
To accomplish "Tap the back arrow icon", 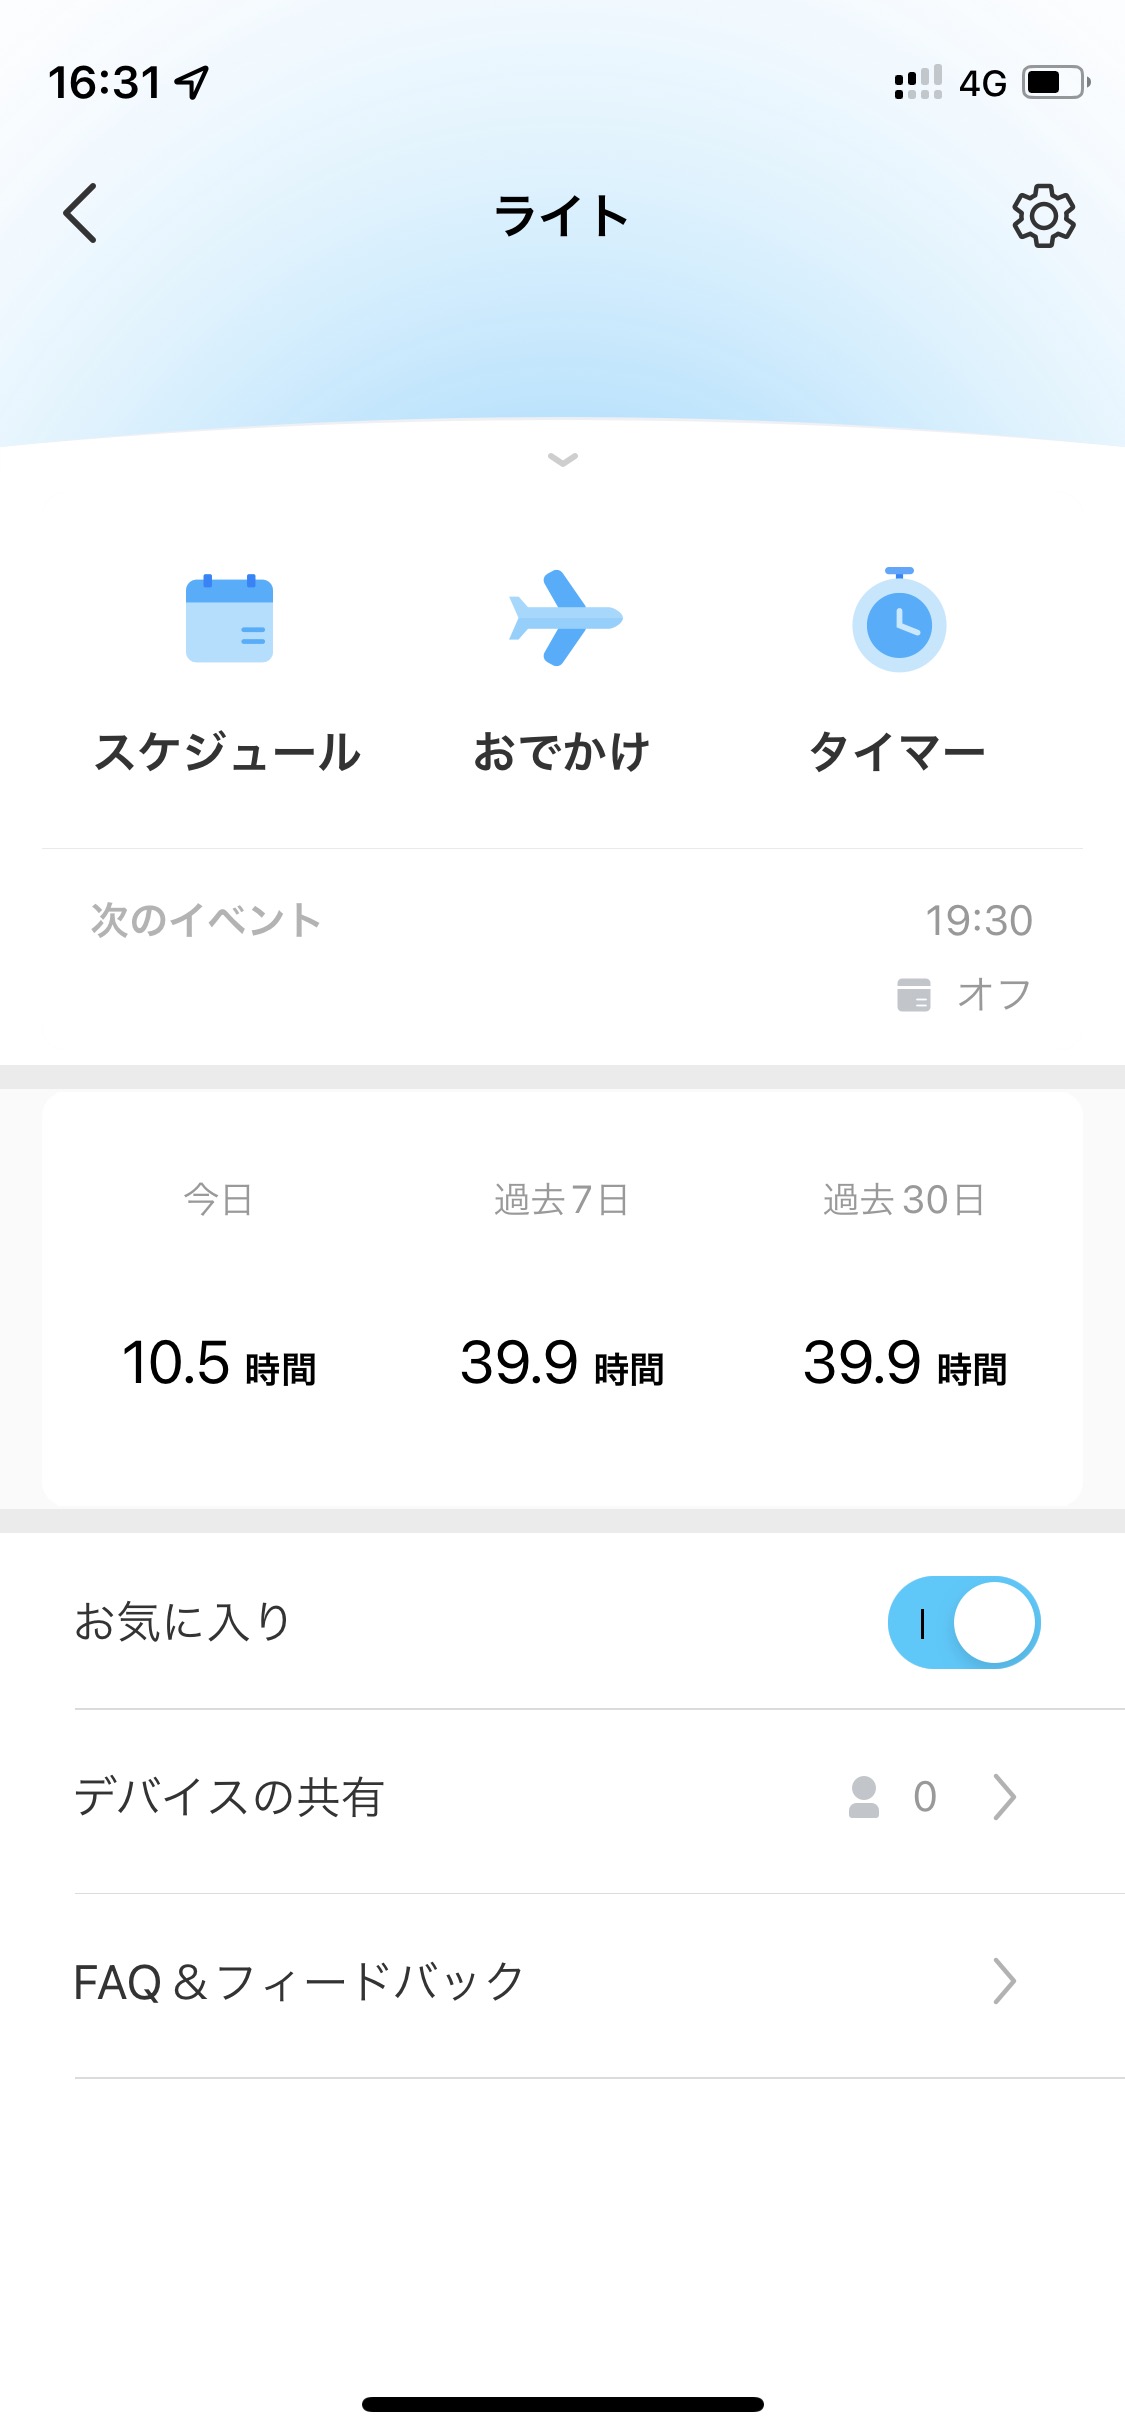I will (80, 213).
